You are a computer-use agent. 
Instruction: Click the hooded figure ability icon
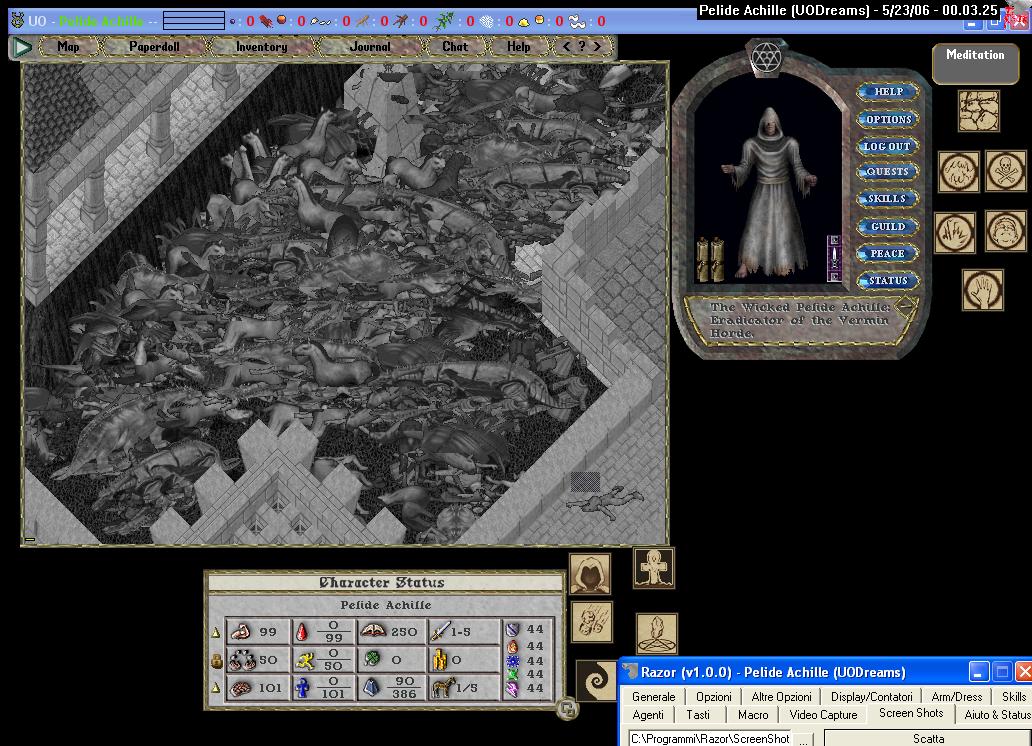click(x=590, y=574)
